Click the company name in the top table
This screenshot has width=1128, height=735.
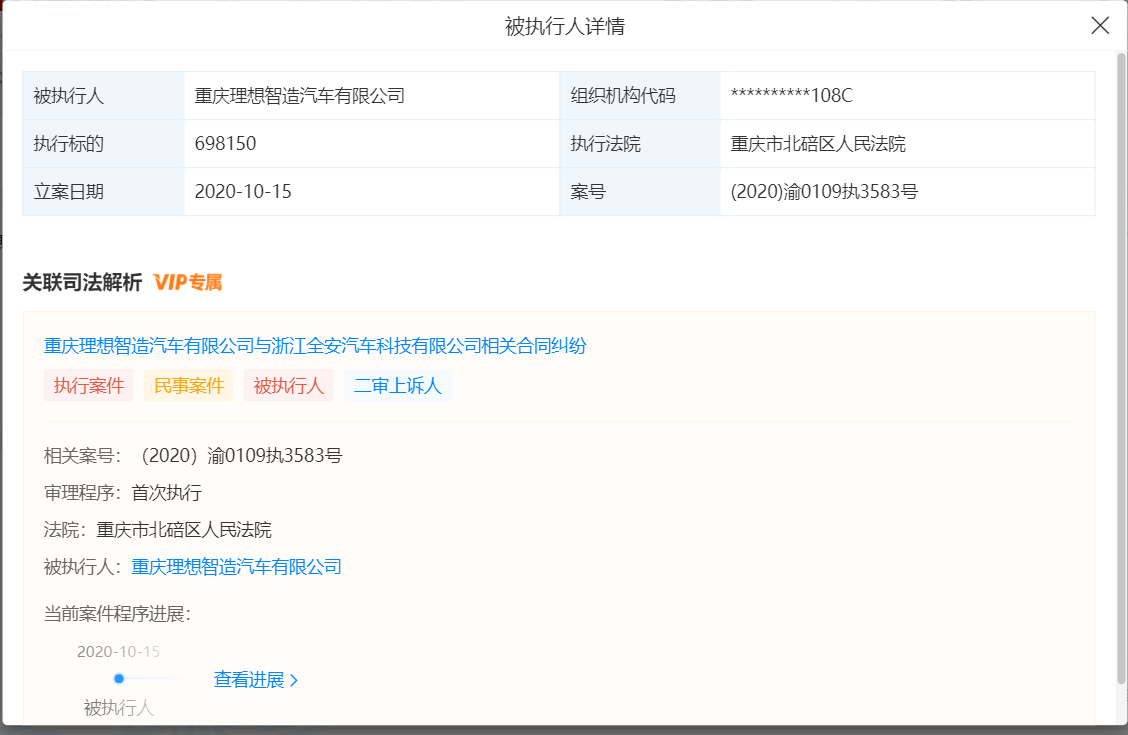[300, 96]
